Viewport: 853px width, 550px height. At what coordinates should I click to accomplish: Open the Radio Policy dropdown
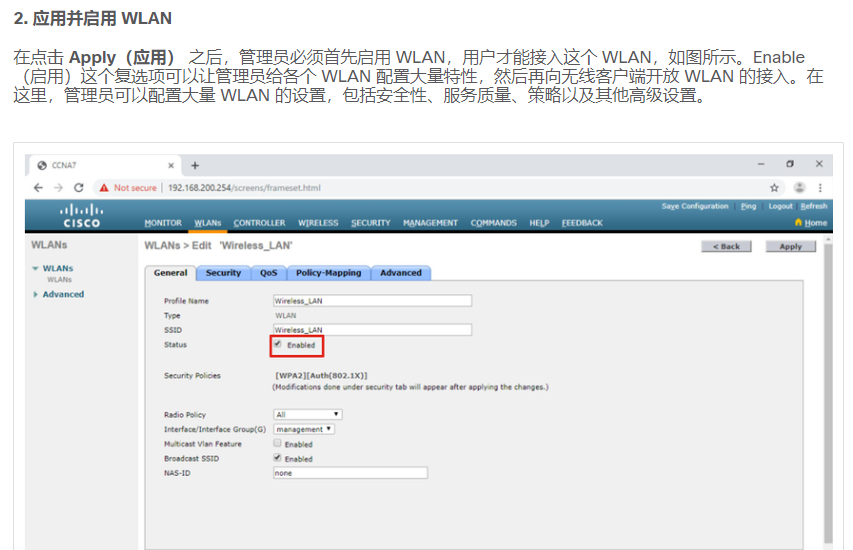(x=308, y=414)
